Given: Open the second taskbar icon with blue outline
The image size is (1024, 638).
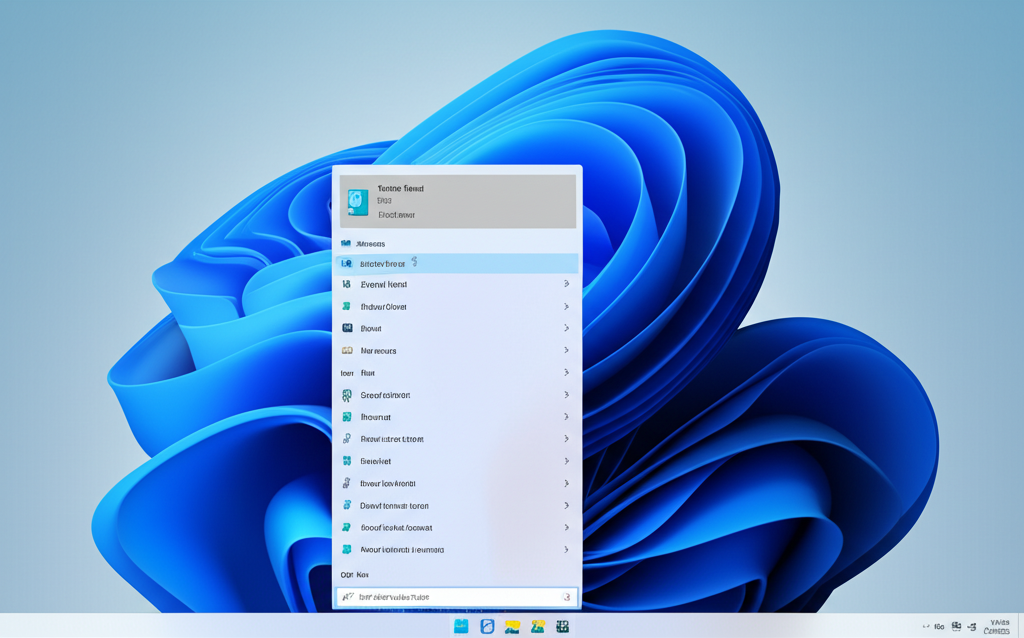Looking at the screenshot, I should [487, 627].
